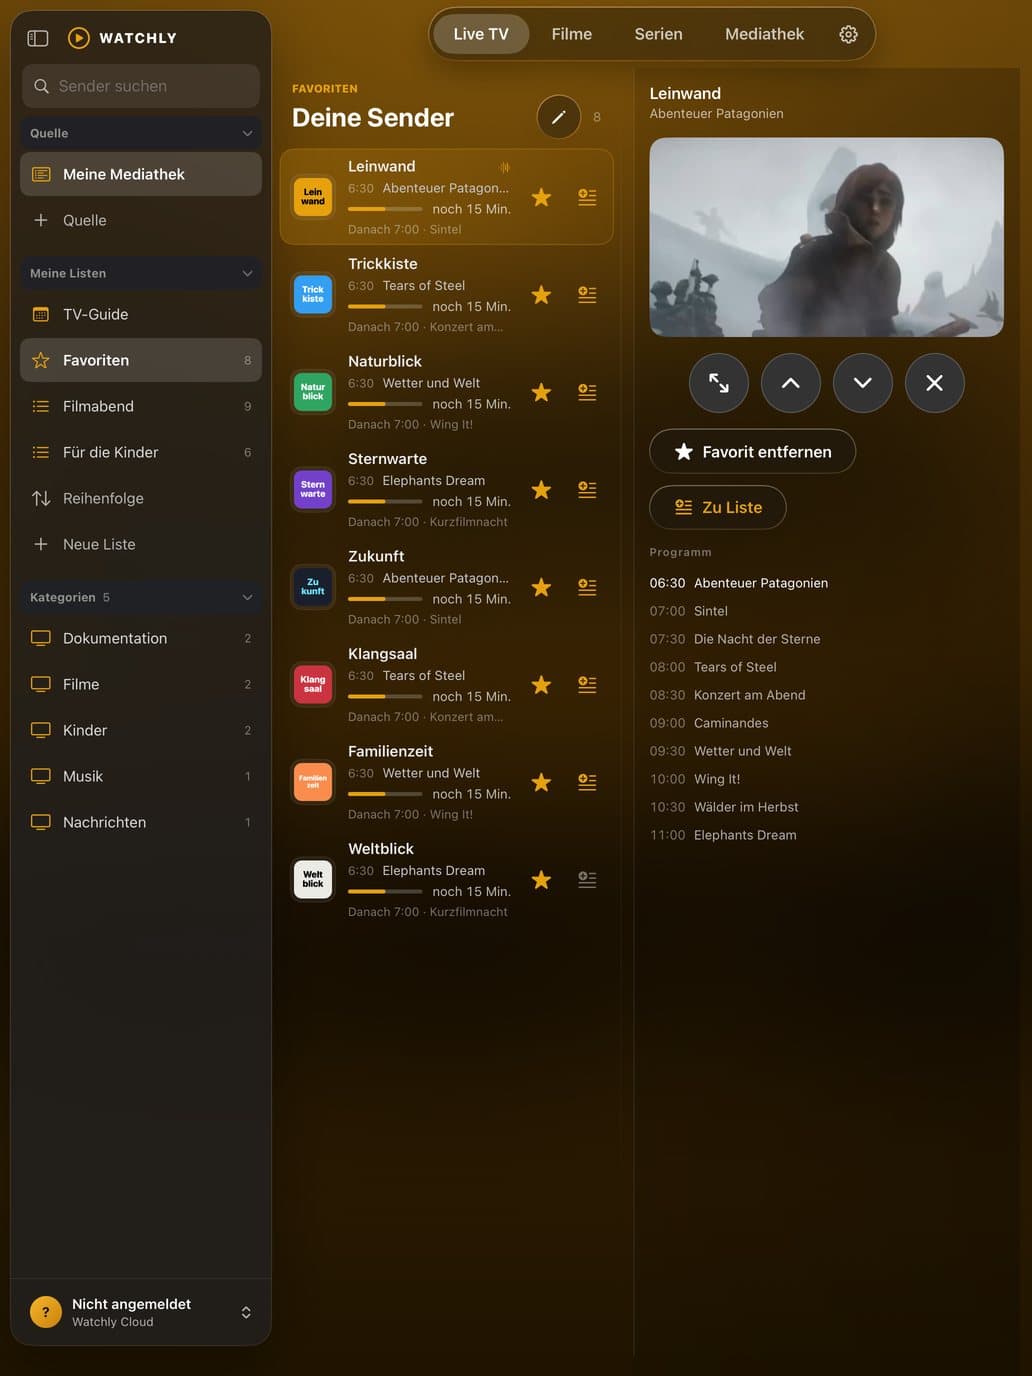This screenshot has width=1032, height=1376.
Task: Click the plus icon next to Quelle
Action: [41, 220]
